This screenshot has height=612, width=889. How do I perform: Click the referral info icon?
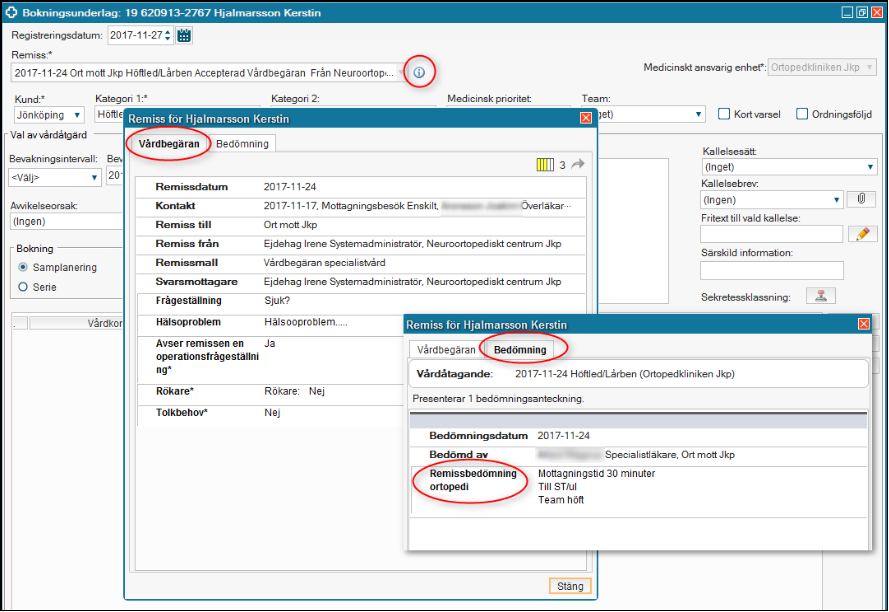point(419,72)
